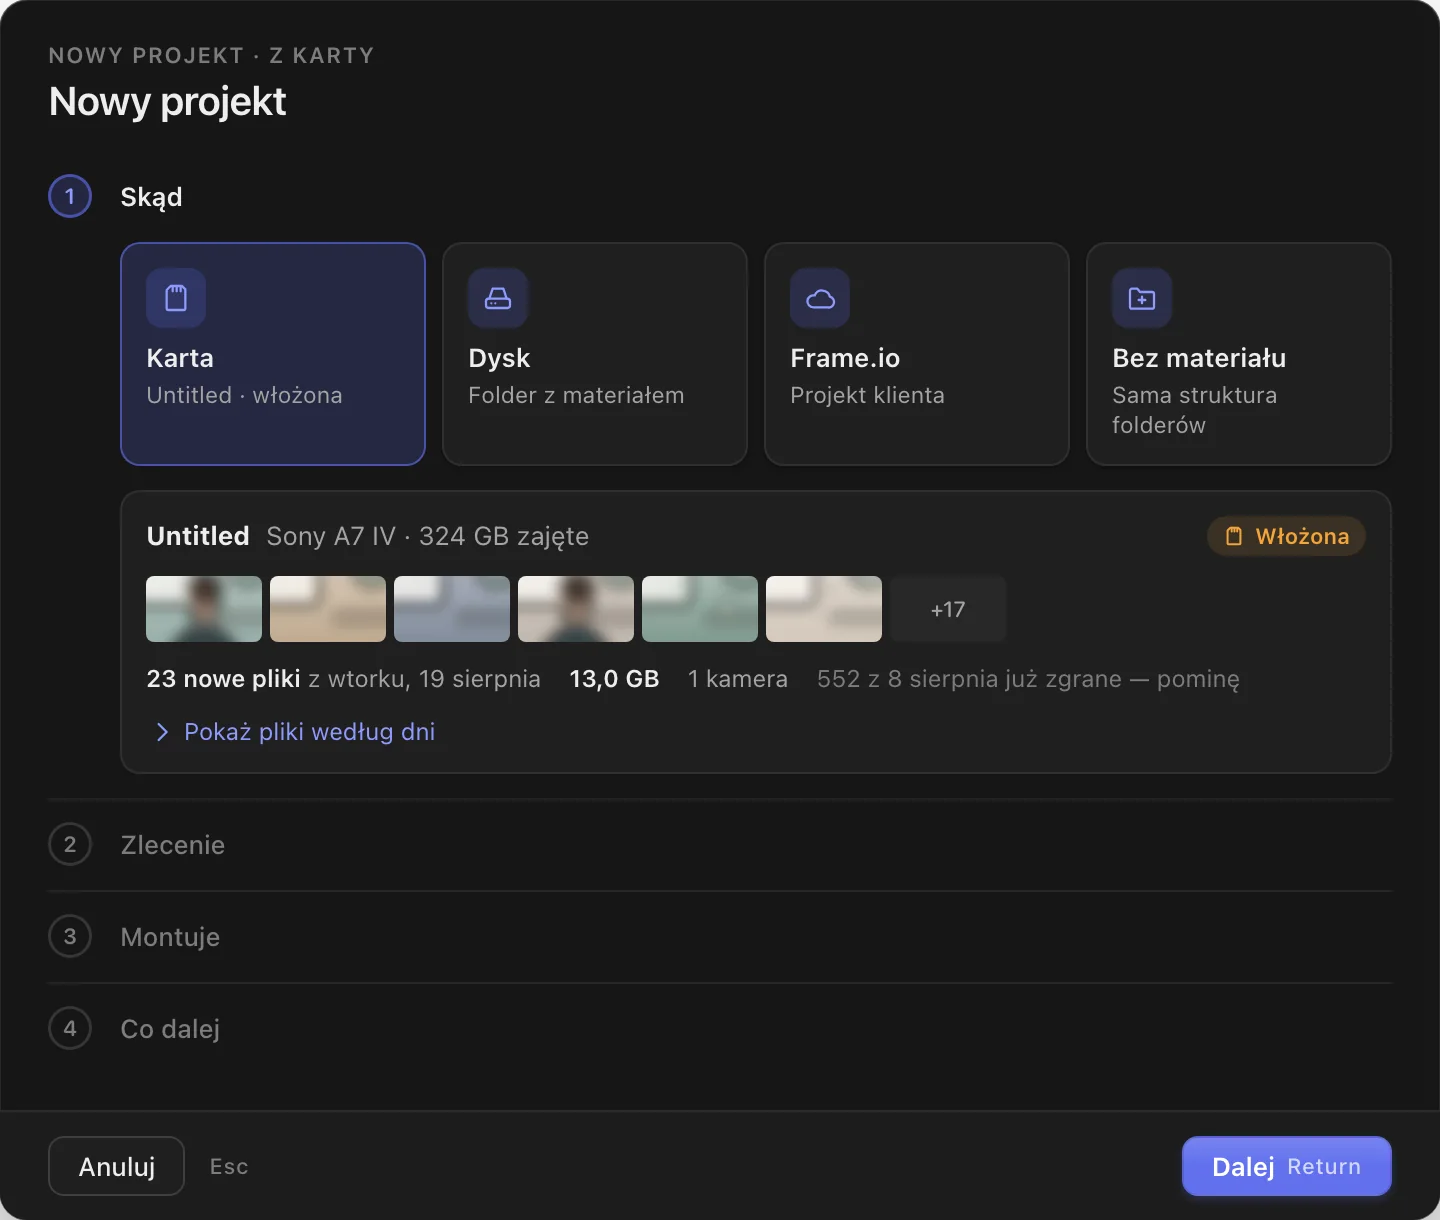Click Sony A7 IV · 324 GB zajęte text
The height and width of the screenshot is (1220, 1440).
pos(427,537)
